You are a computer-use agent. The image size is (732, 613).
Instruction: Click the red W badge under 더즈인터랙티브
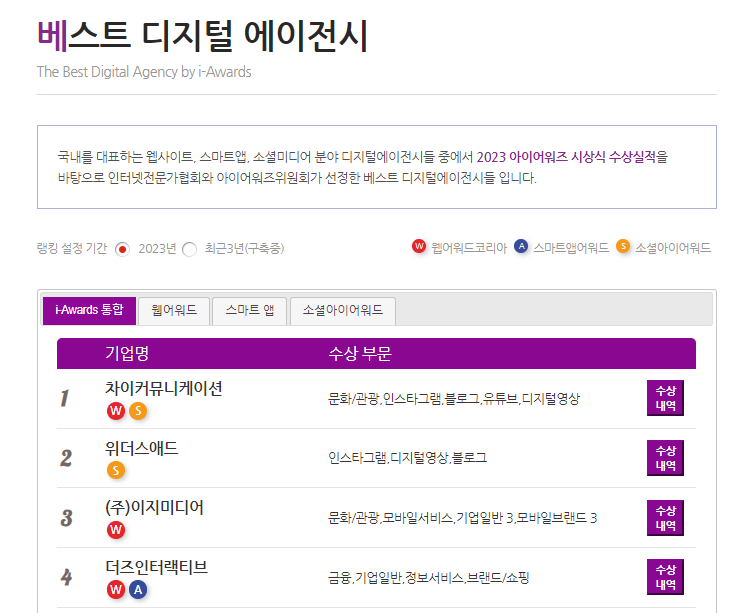click(116, 590)
